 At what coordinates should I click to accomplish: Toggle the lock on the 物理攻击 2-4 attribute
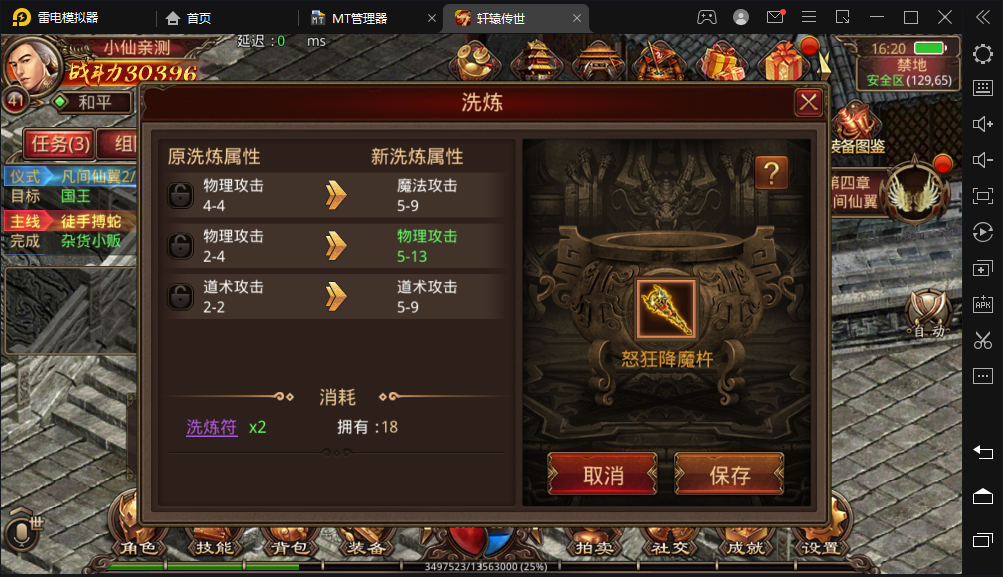180,246
